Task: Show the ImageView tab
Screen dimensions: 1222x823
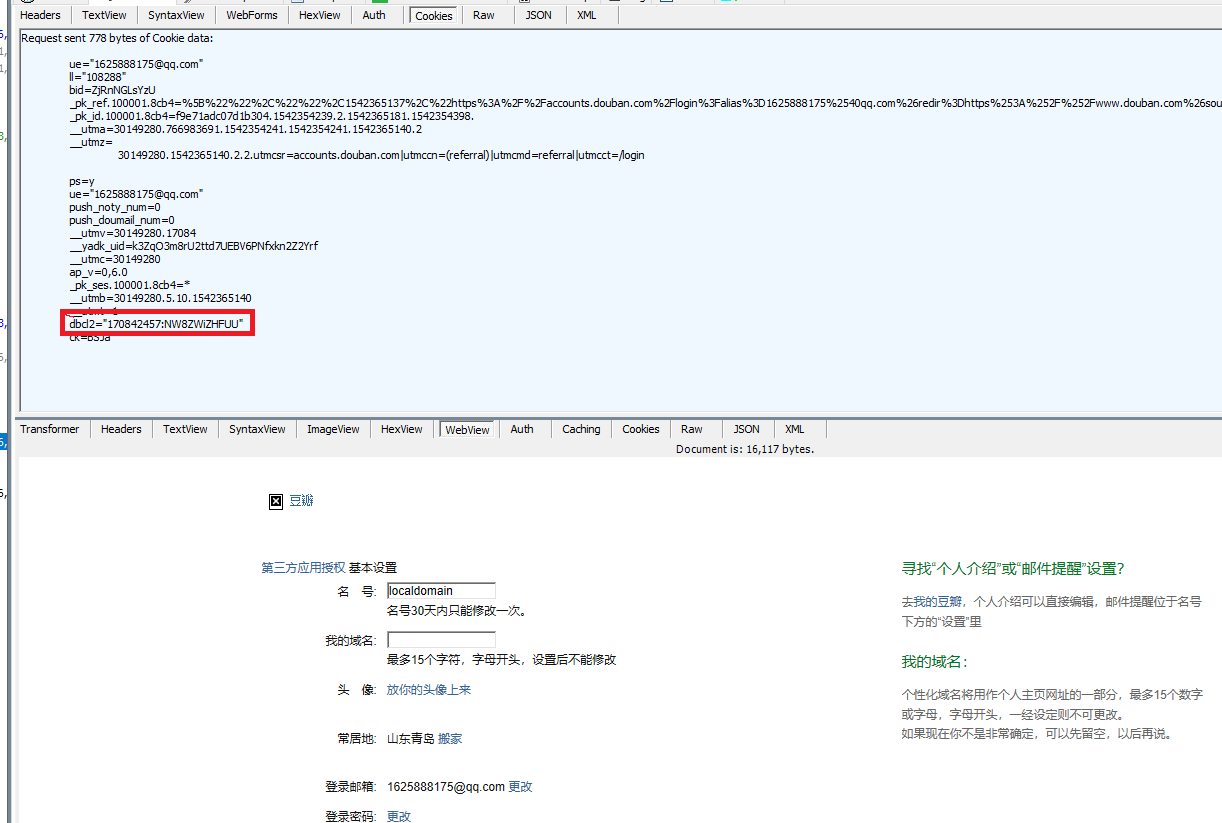Action: point(333,429)
